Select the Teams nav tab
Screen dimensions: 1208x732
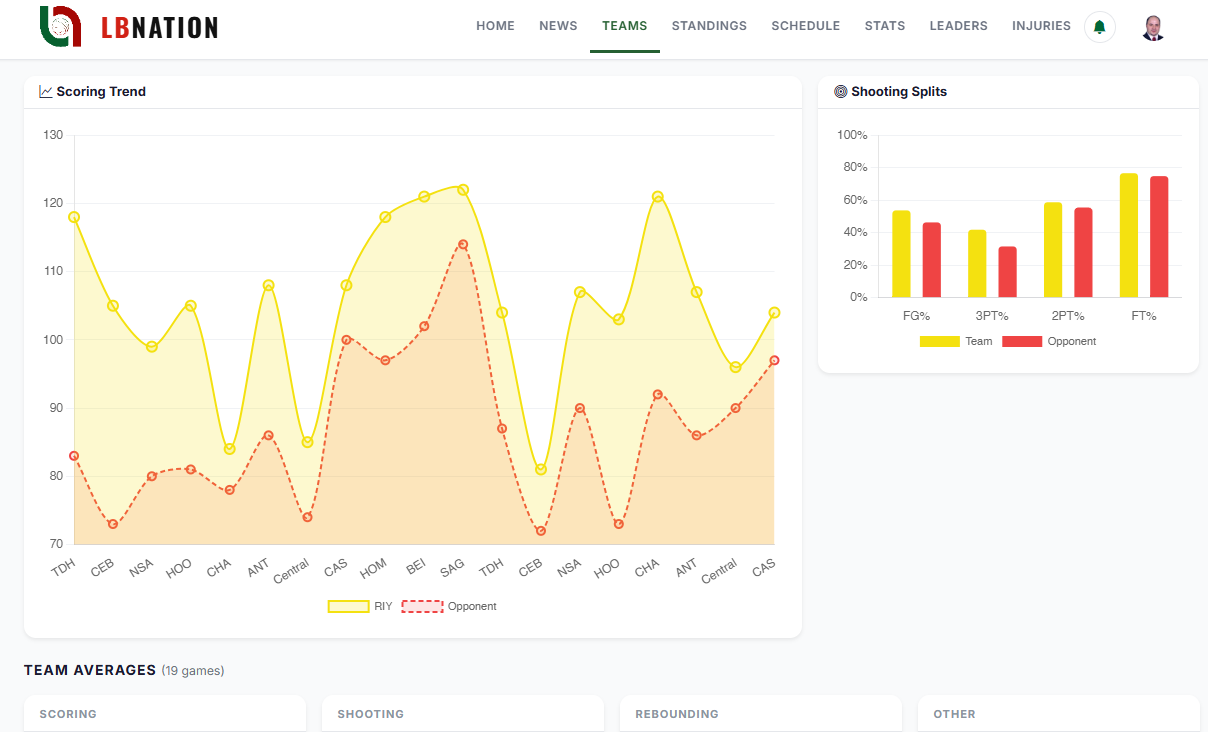click(x=624, y=26)
